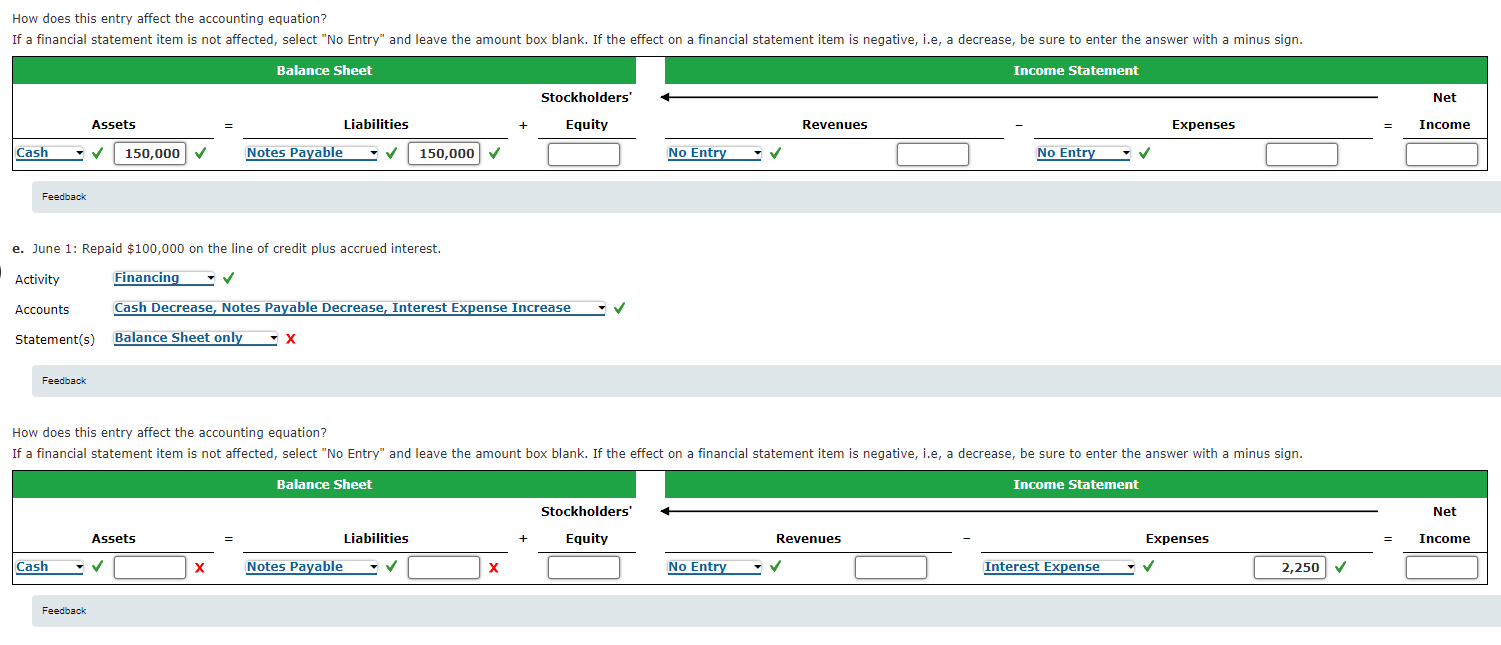Click the red X beside Balance Sheet only
Screen dimensions: 1501x645
(291, 339)
